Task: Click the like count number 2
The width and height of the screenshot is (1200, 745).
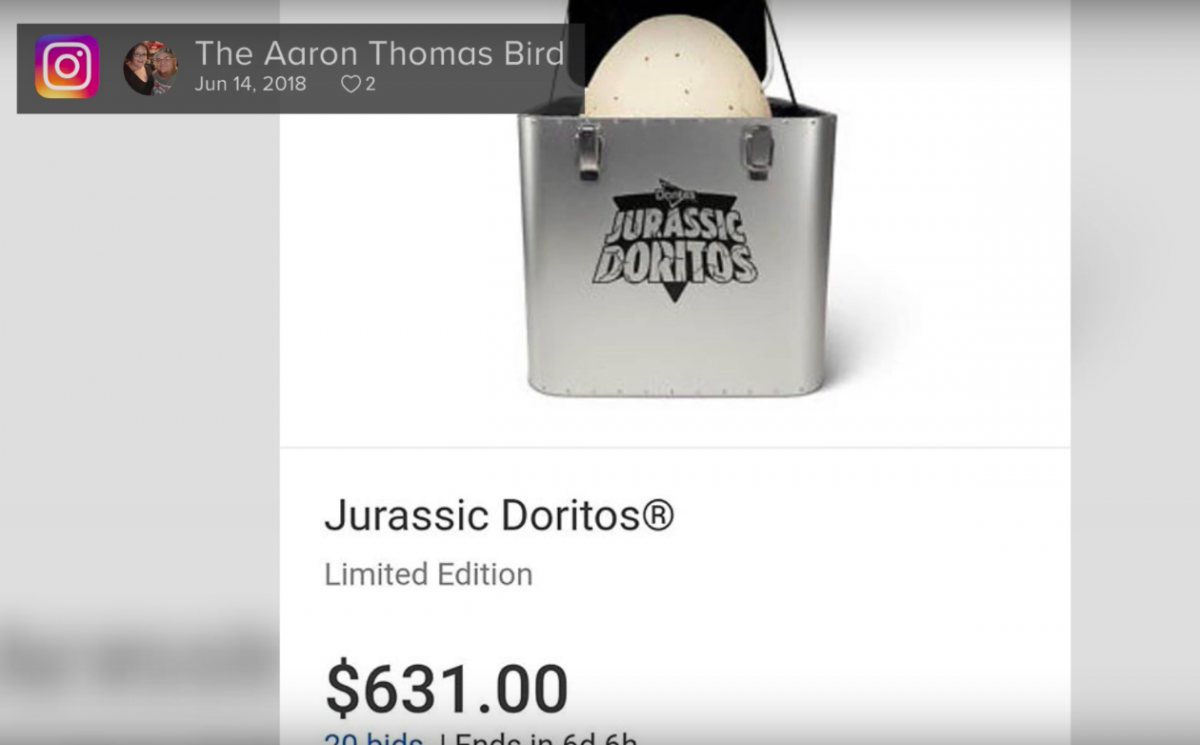Action: 370,85
